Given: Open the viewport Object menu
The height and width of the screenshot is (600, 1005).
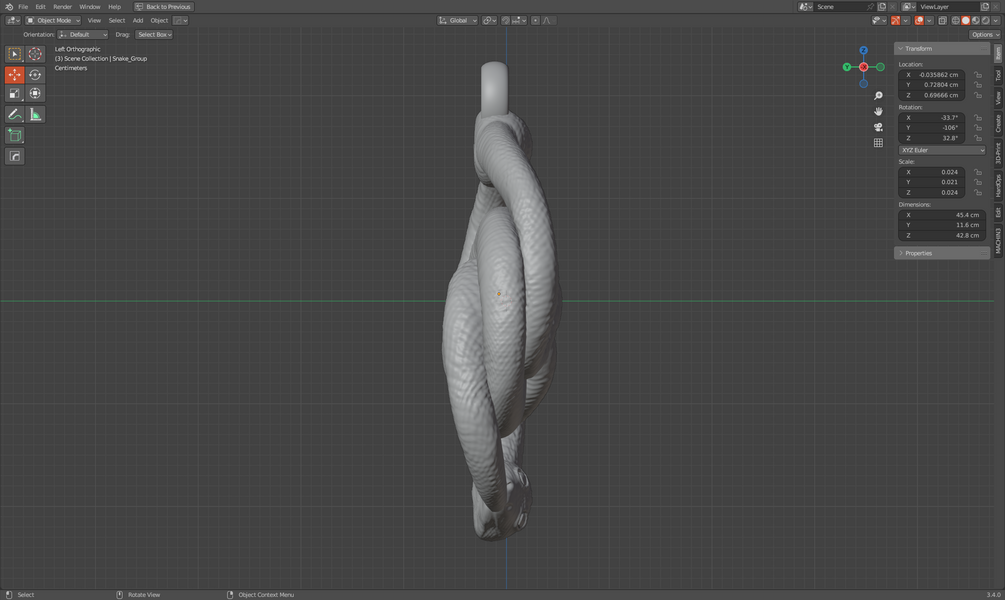Looking at the screenshot, I should (x=159, y=21).
